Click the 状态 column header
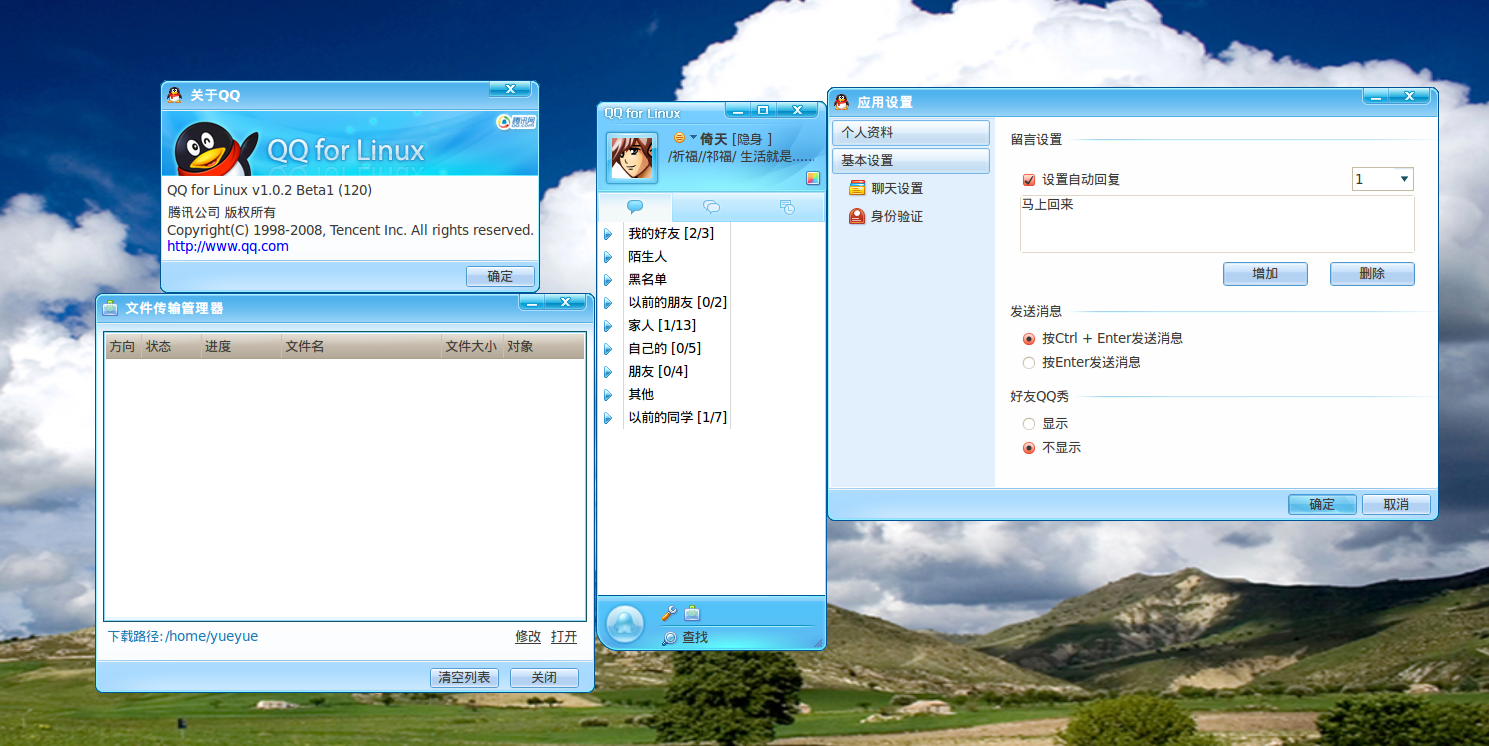The height and width of the screenshot is (746, 1489). (171, 346)
